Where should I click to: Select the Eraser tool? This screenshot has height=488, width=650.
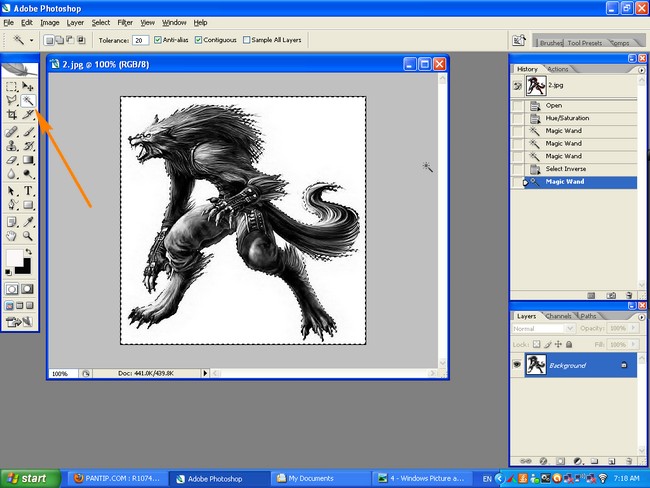pyautogui.click(x=11, y=160)
